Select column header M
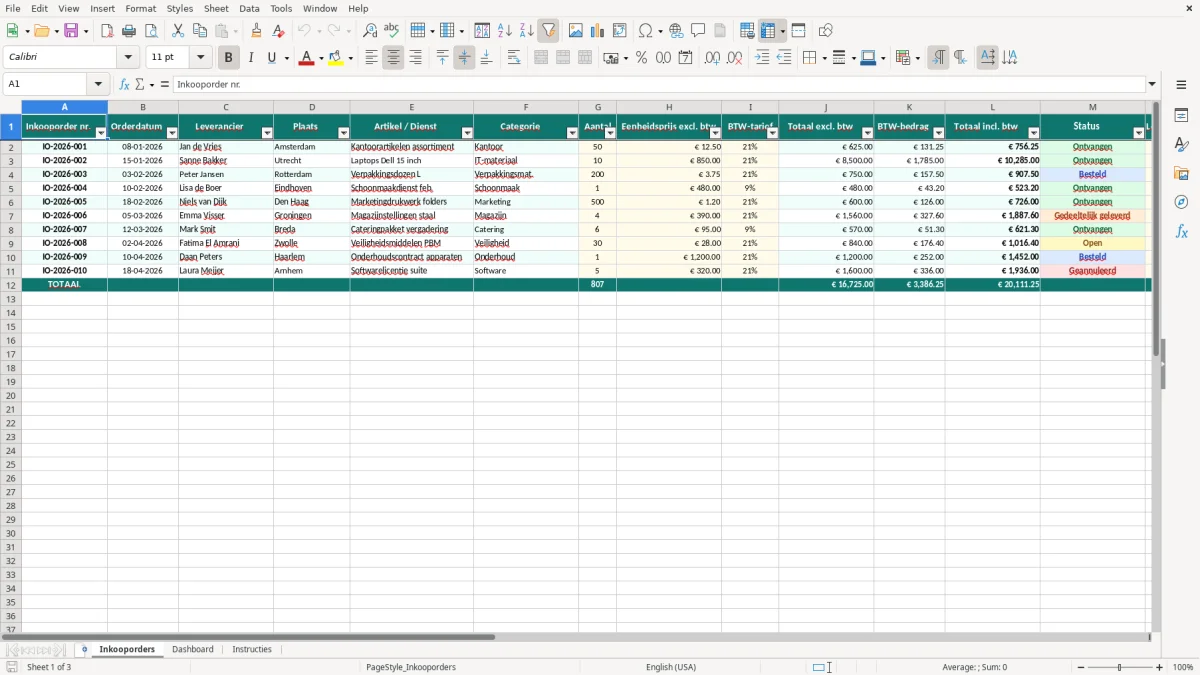Screen dimensions: 1200x675 [x=1092, y=107]
